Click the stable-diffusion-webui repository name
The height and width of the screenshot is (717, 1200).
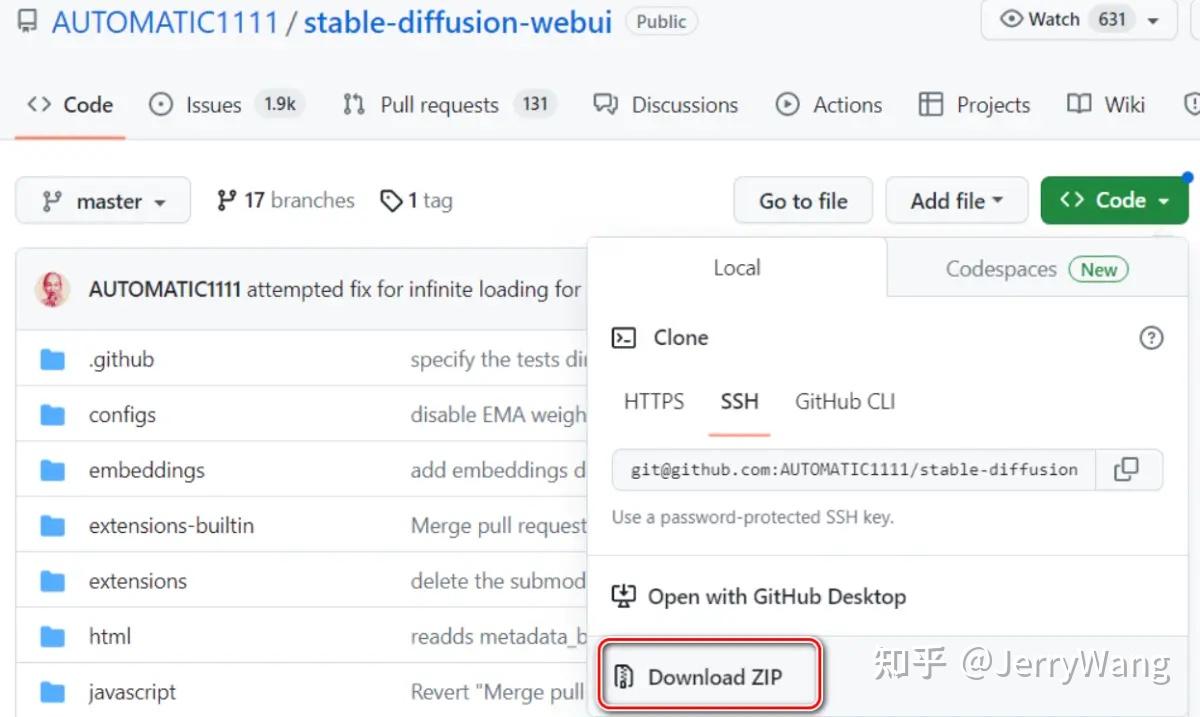point(457,22)
